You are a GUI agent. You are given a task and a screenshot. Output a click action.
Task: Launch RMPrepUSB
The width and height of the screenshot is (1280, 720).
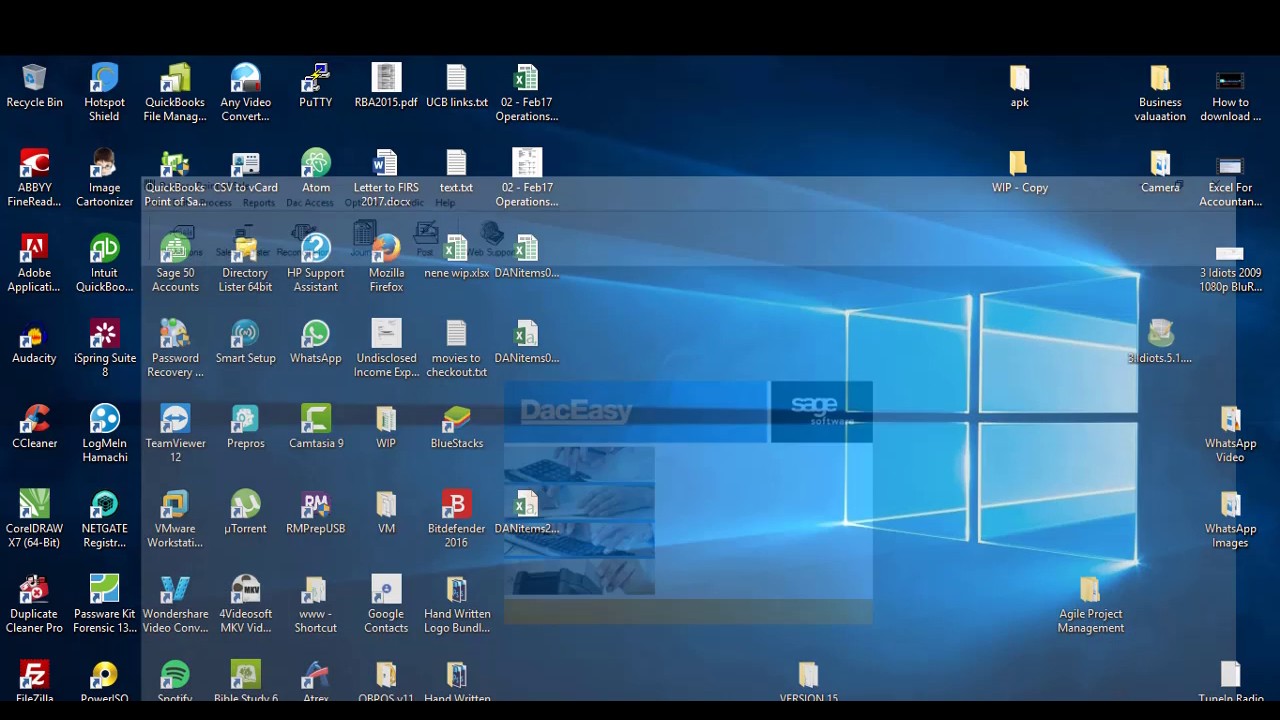pos(316,513)
